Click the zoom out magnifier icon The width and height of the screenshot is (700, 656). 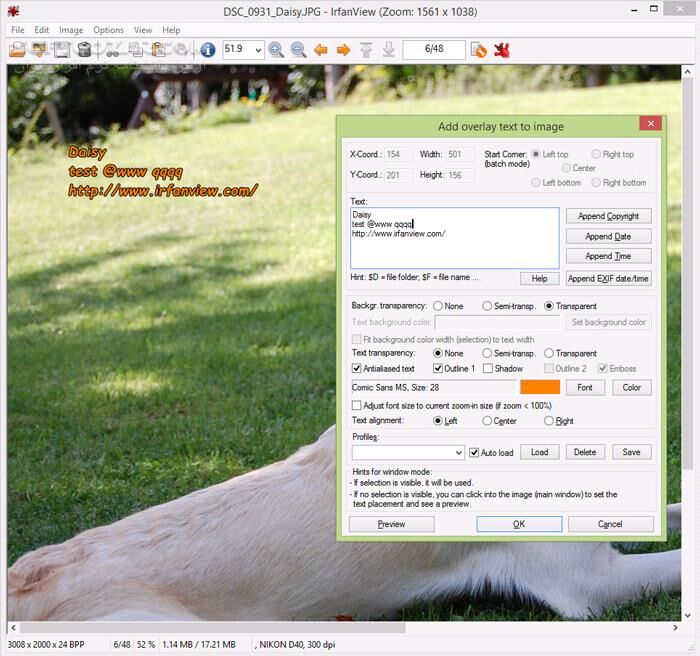(x=297, y=49)
